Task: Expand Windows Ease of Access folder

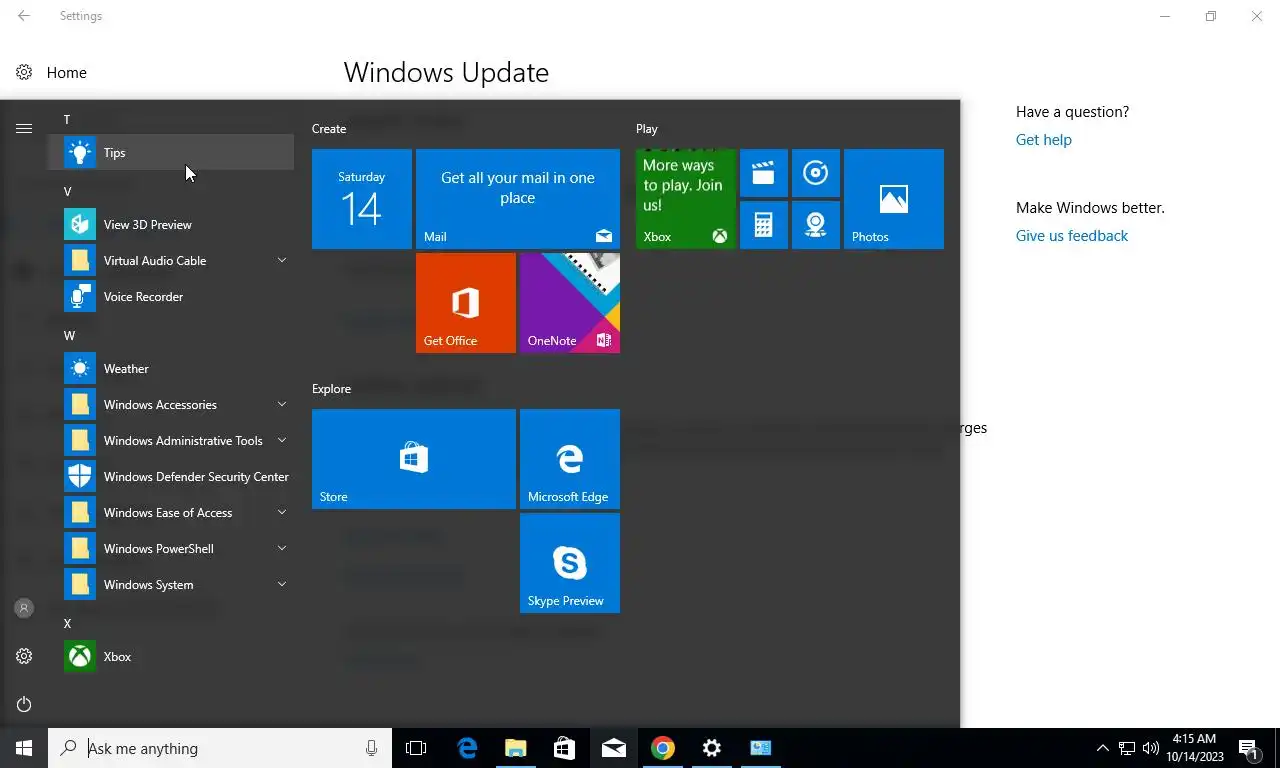Action: (171, 513)
